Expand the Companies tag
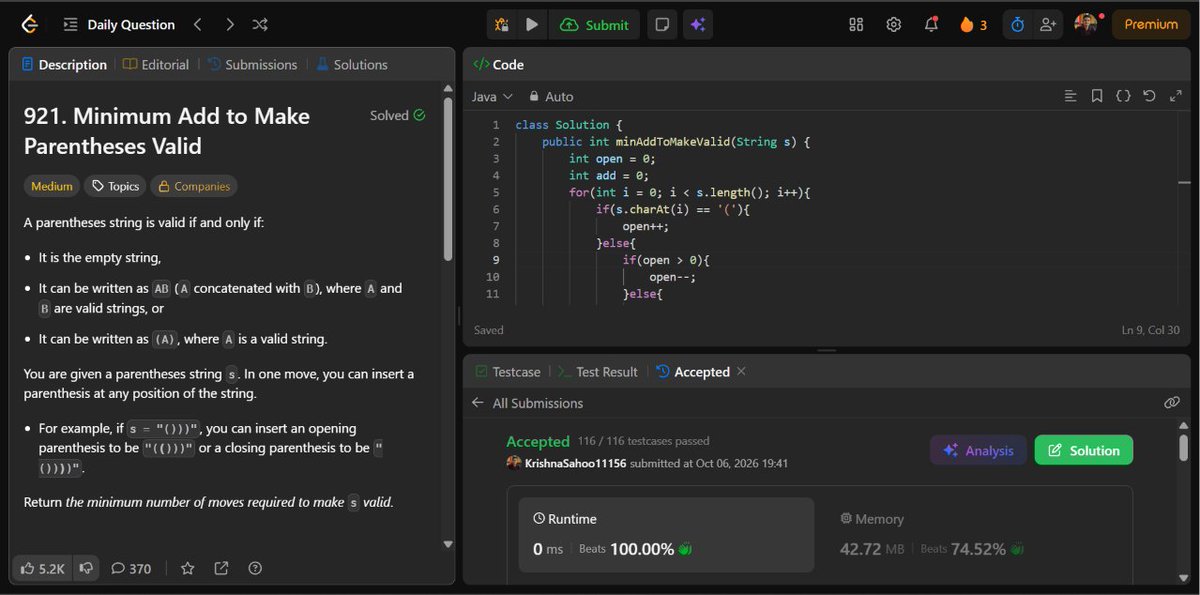This screenshot has width=1200, height=595. click(194, 186)
